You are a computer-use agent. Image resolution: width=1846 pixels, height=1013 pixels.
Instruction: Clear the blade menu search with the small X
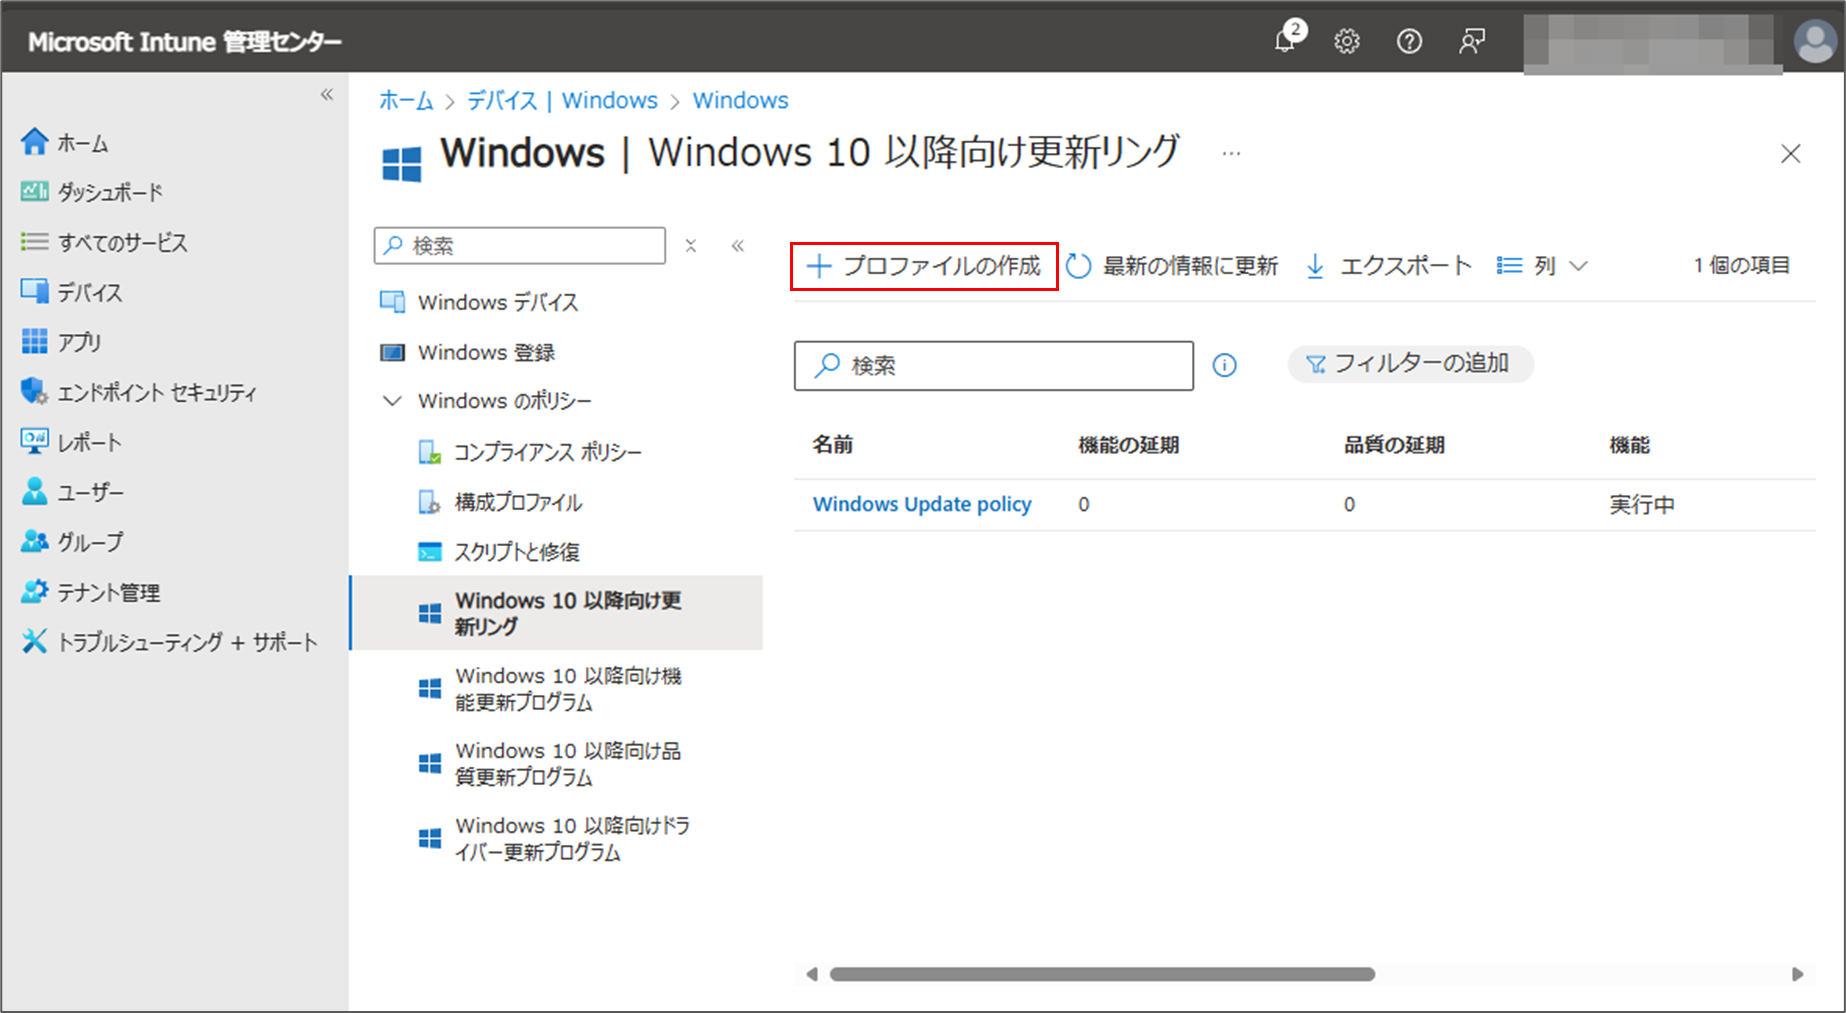pos(690,245)
